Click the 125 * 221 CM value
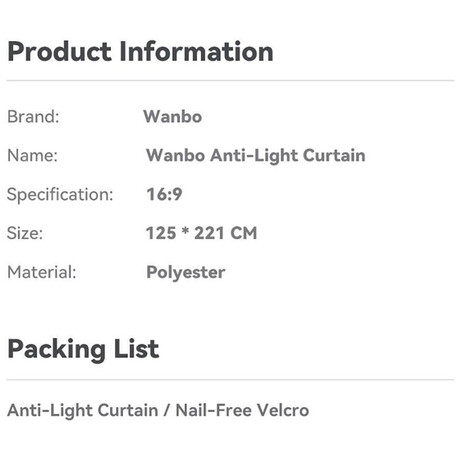 click(202, 233)
